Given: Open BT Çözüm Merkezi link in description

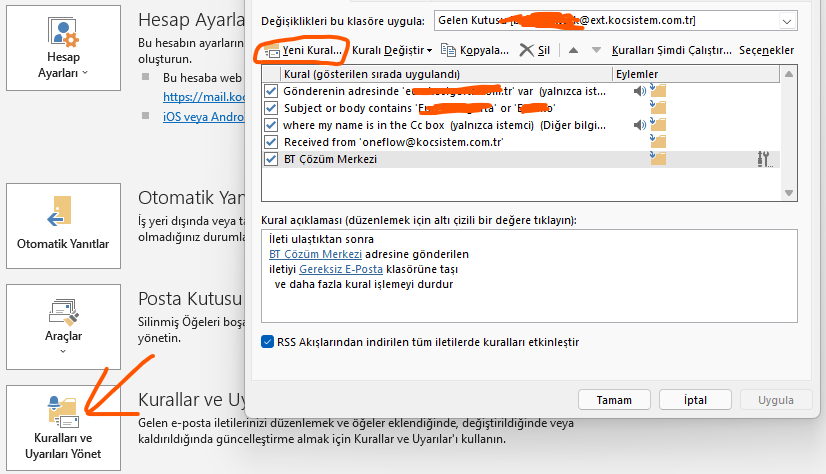Looking at the screenshot, I should (x=315, y=254).
